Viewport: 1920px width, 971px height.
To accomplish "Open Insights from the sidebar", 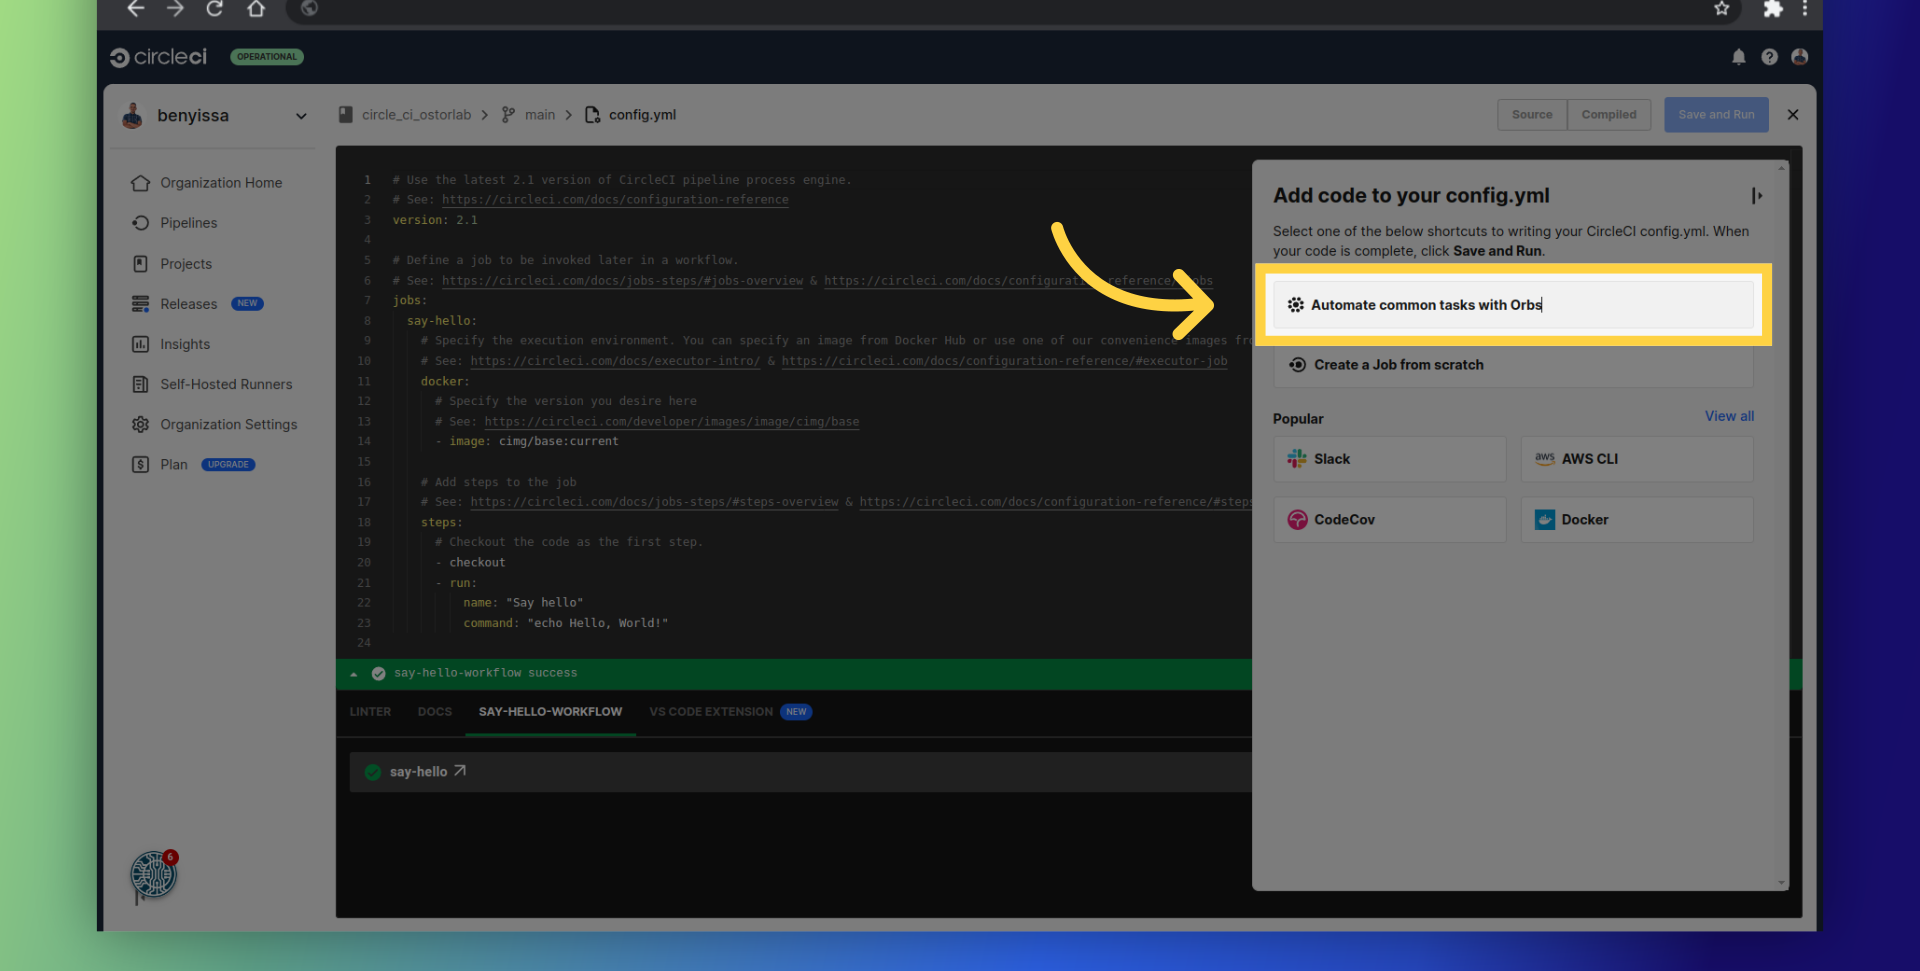I will coord(185,344).
